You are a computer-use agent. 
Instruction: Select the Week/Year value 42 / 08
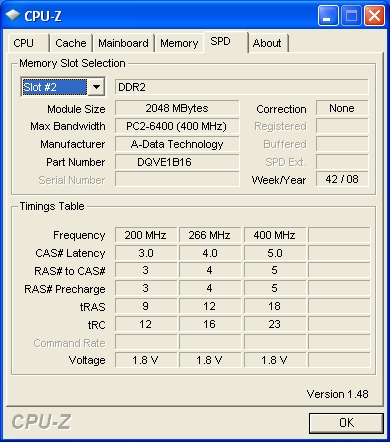click(x=342, y=179)
